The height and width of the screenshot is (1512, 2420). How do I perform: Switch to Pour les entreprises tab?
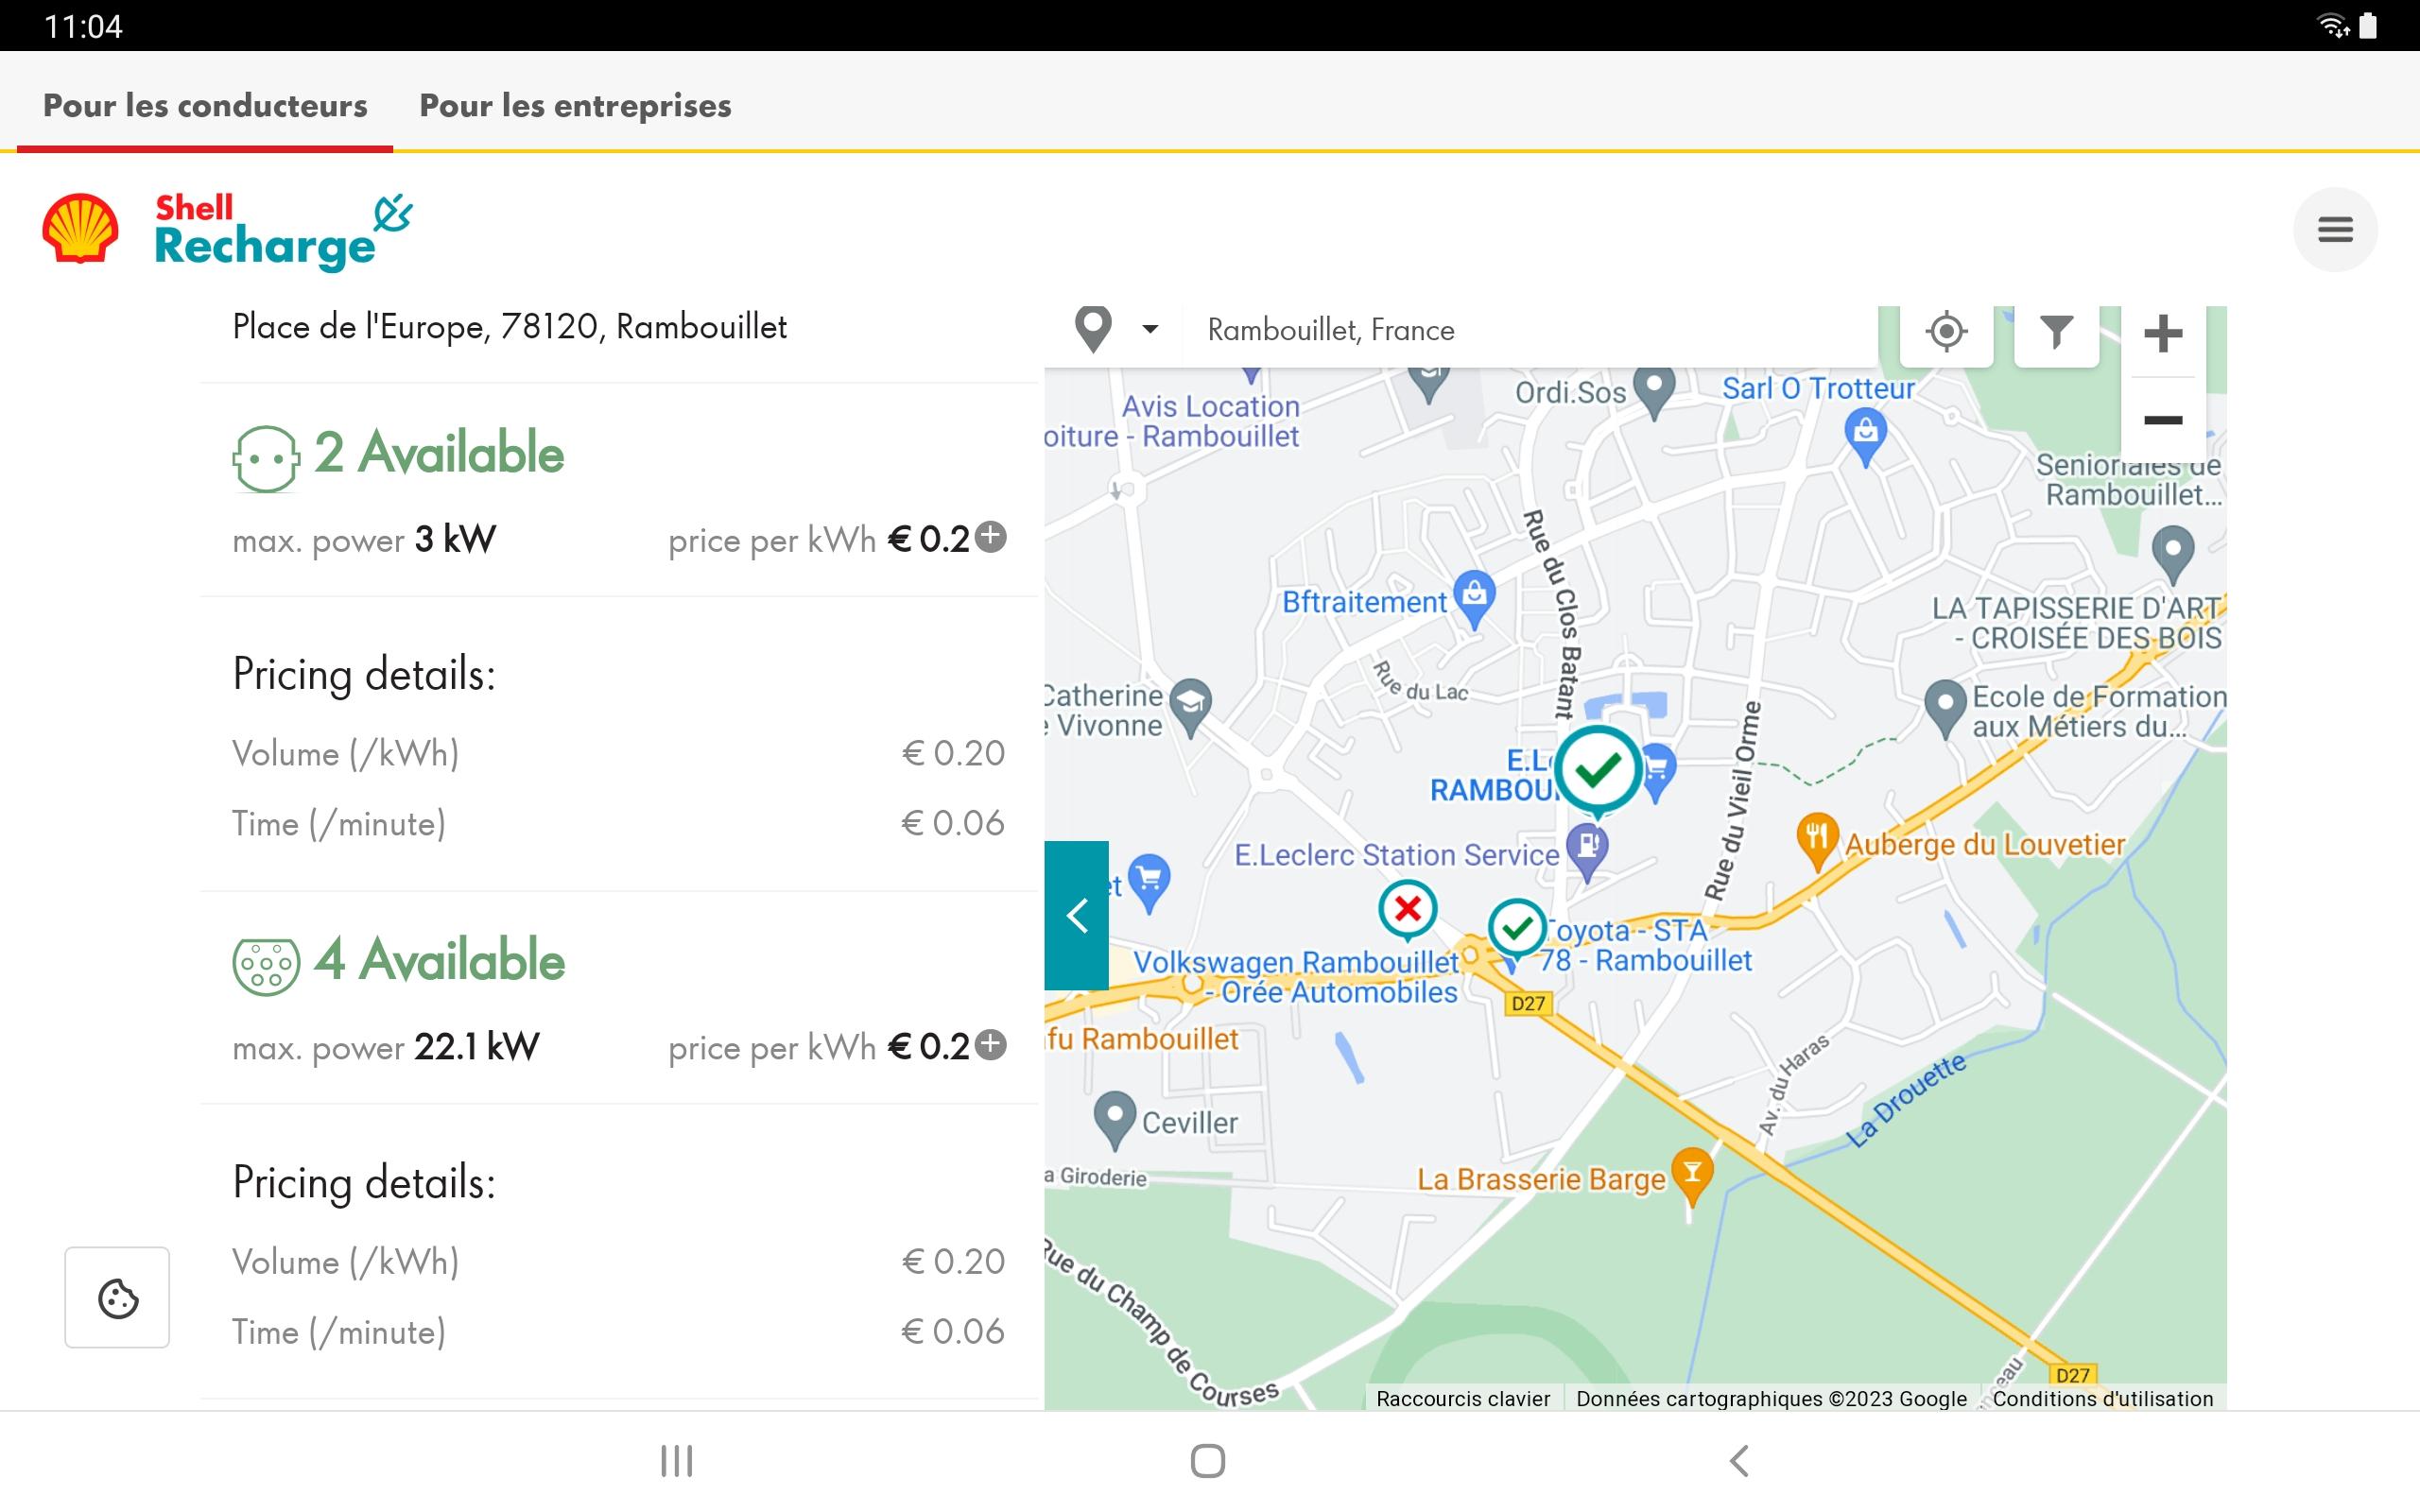575,105
